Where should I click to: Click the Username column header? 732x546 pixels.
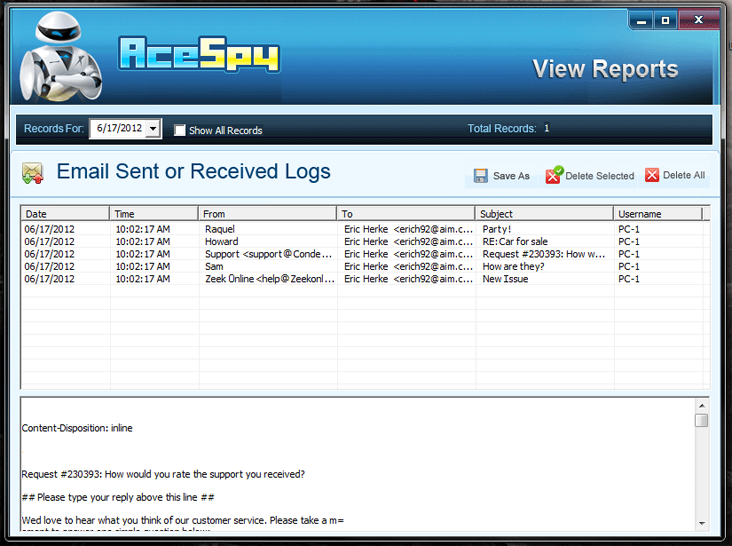click(x=657, y=214)
